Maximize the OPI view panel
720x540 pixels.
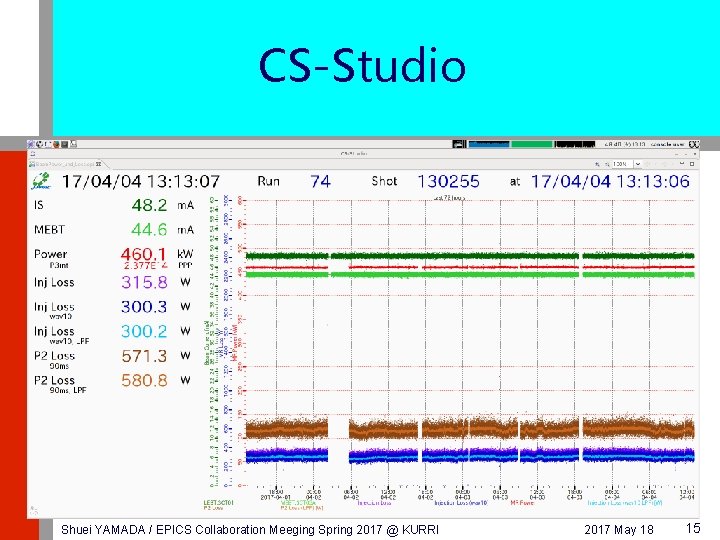click(692, 164)
